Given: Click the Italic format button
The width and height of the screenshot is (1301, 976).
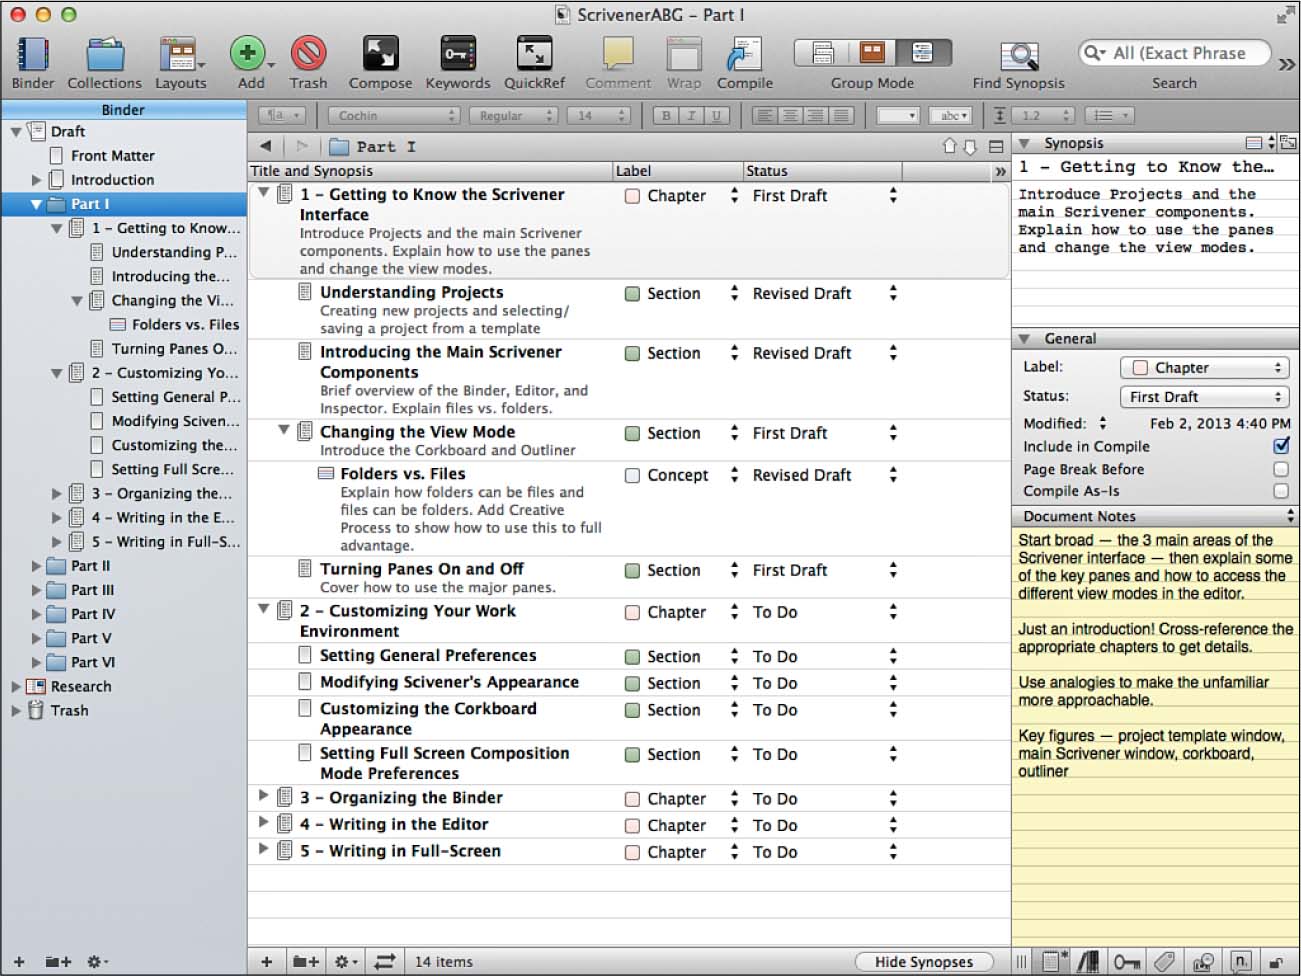Looking at the screenshot, I should tap(691, 116).
